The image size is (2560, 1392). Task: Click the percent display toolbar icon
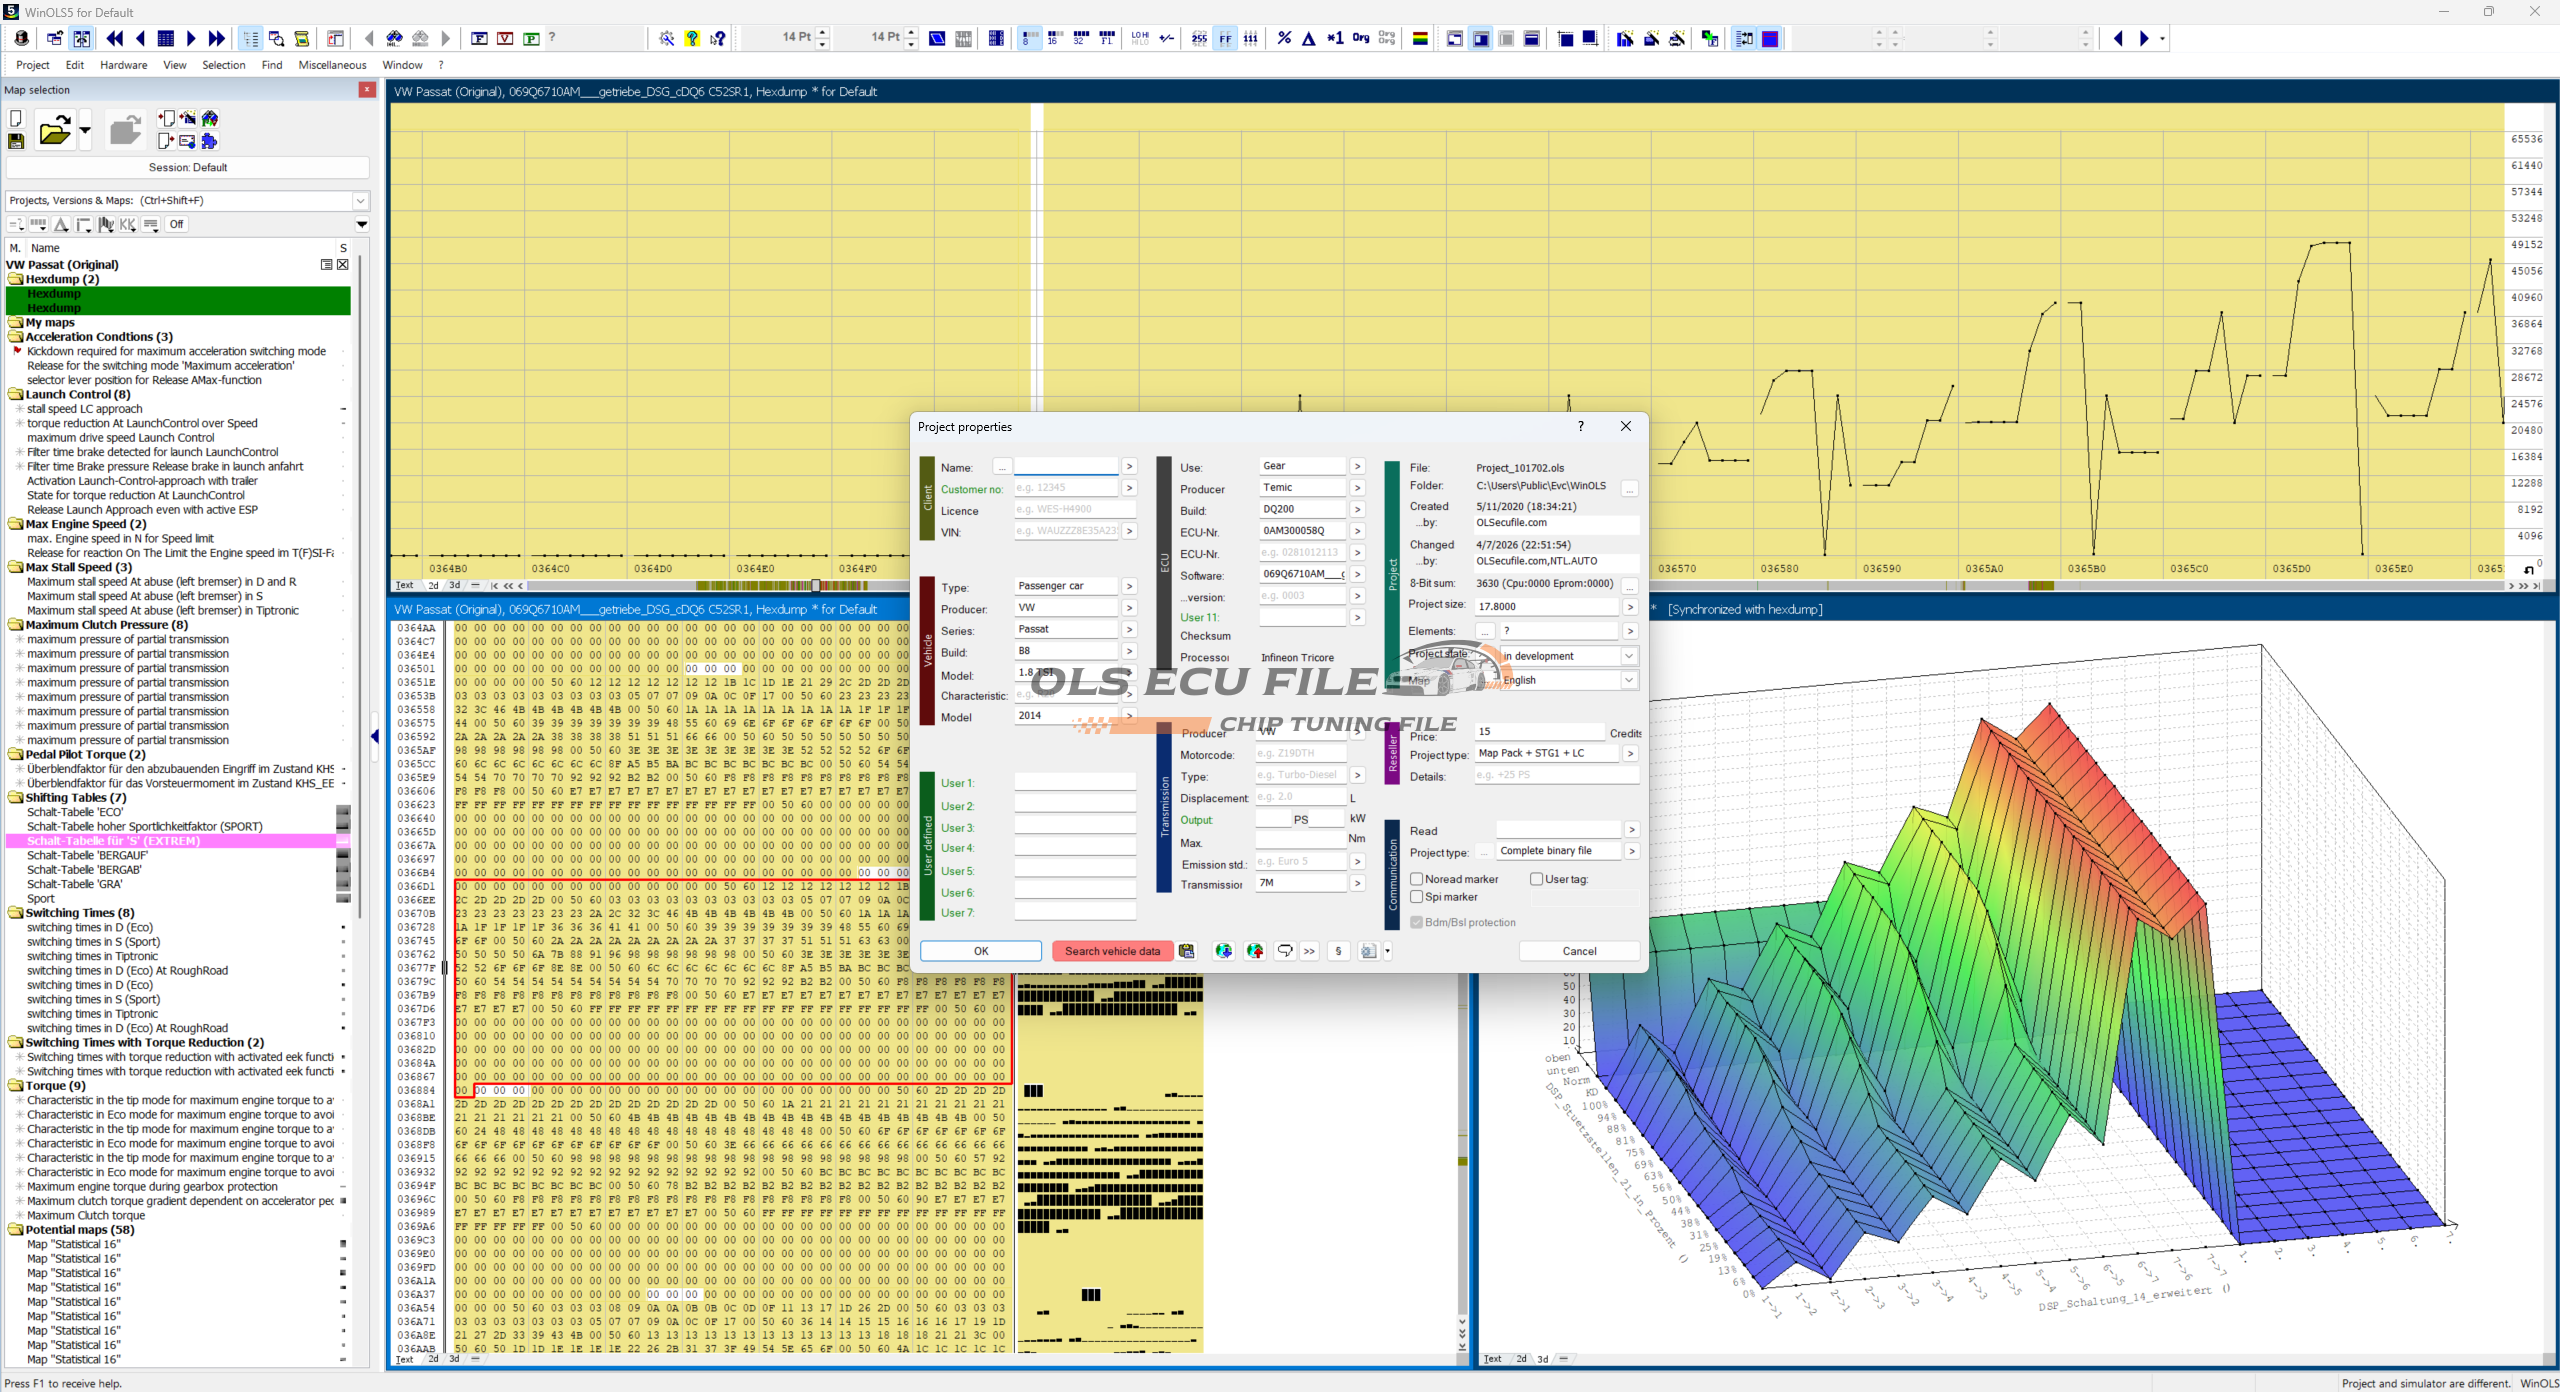click(1284, 39)
